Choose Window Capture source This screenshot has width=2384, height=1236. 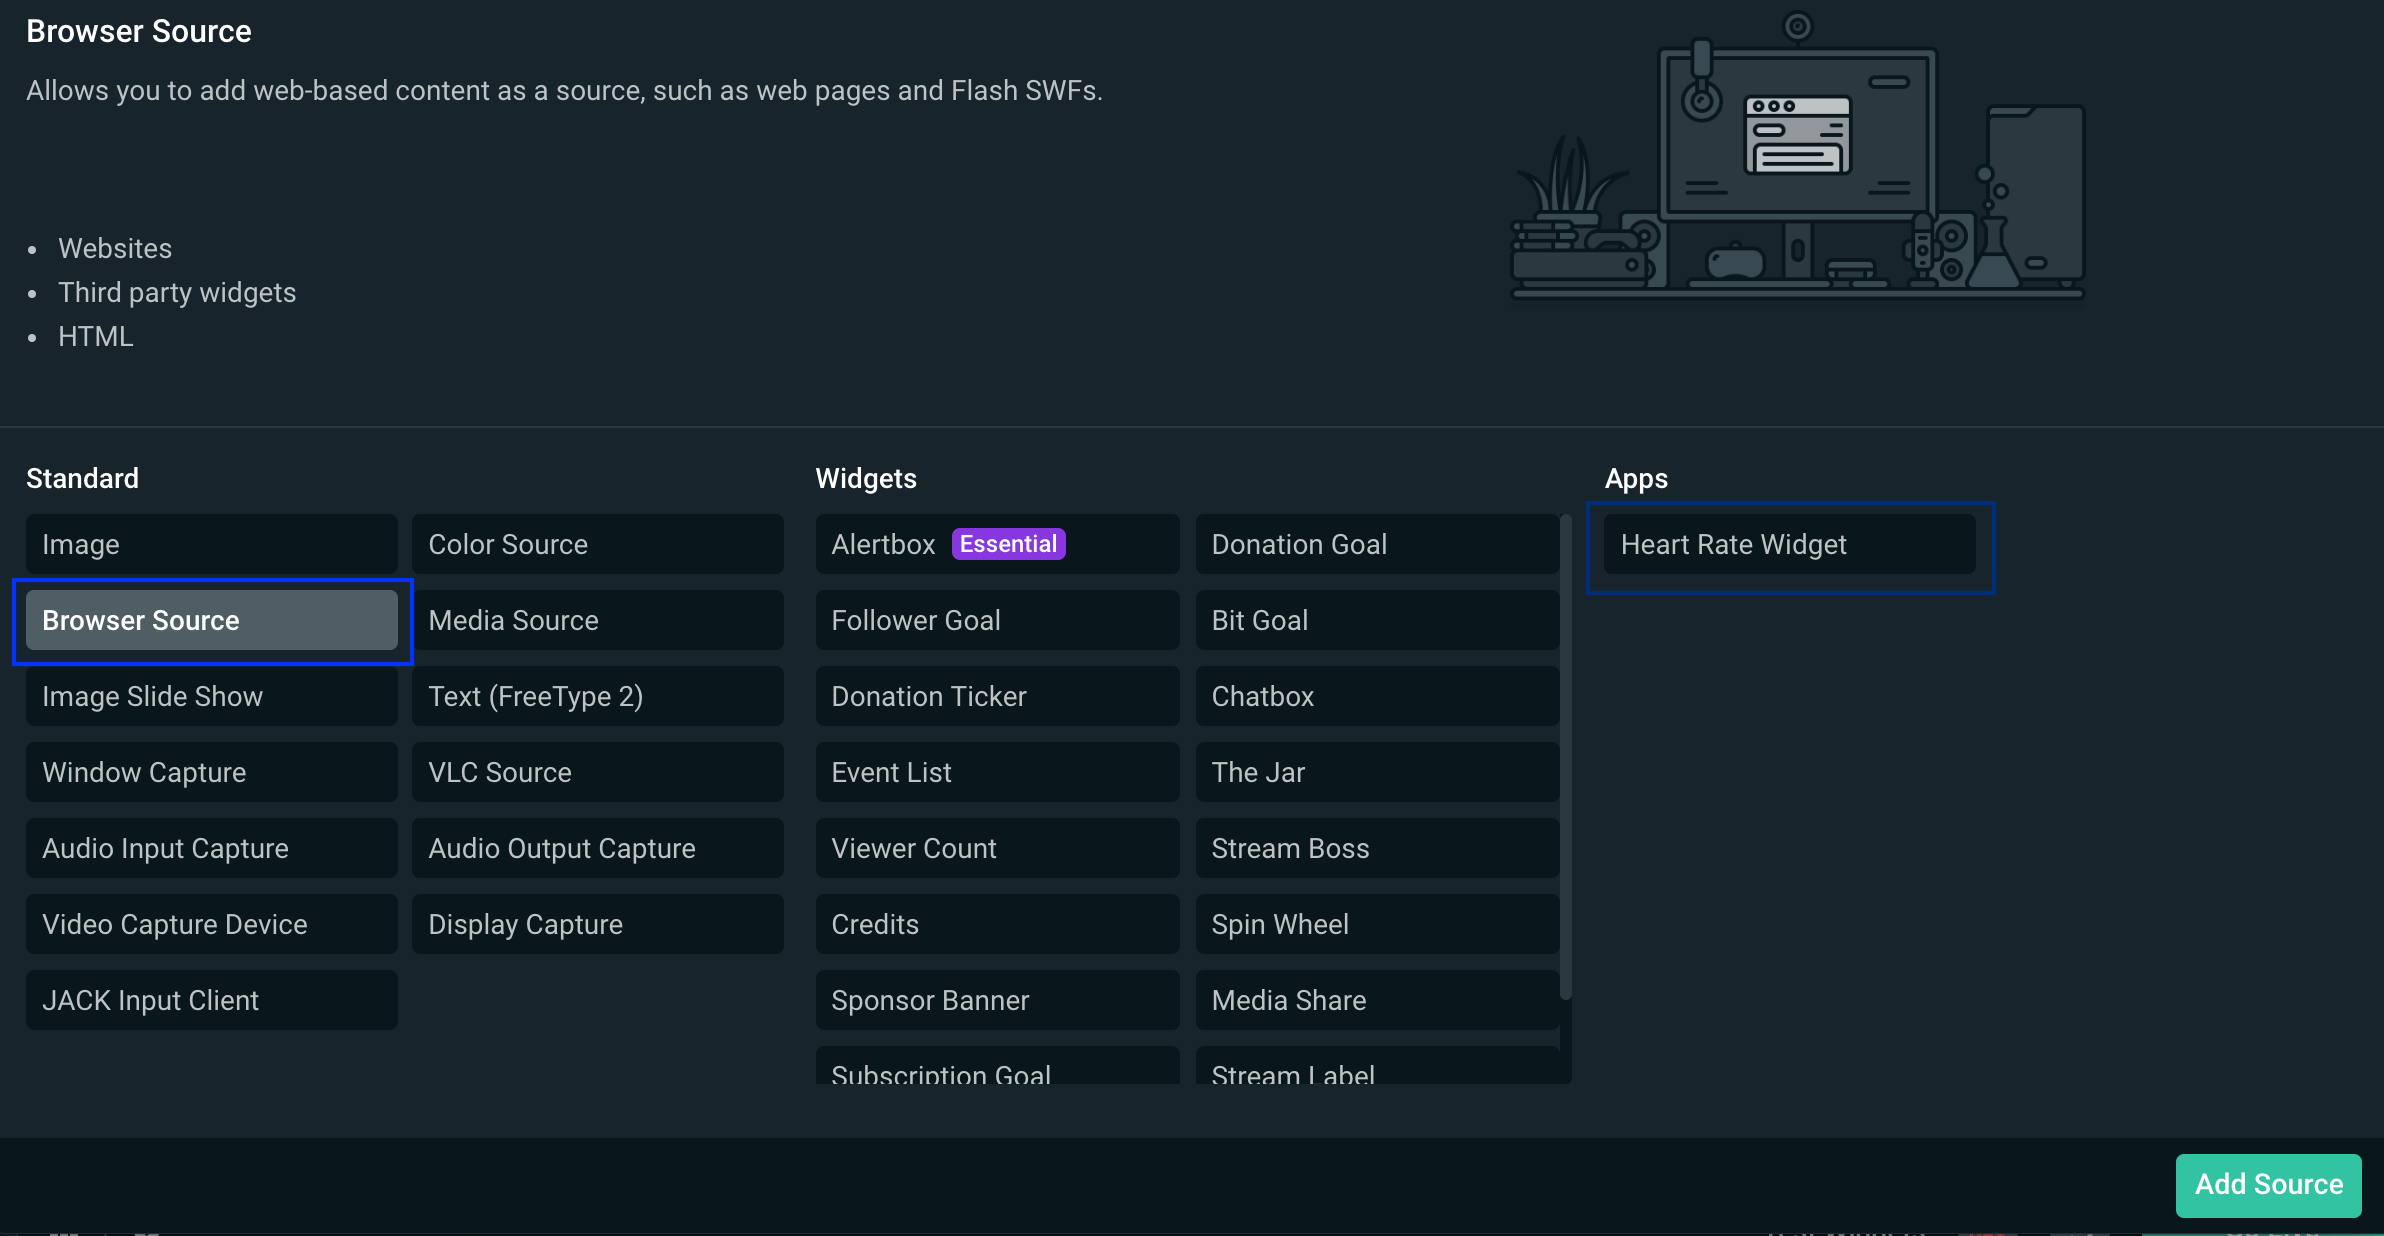(x=211, y=772)
